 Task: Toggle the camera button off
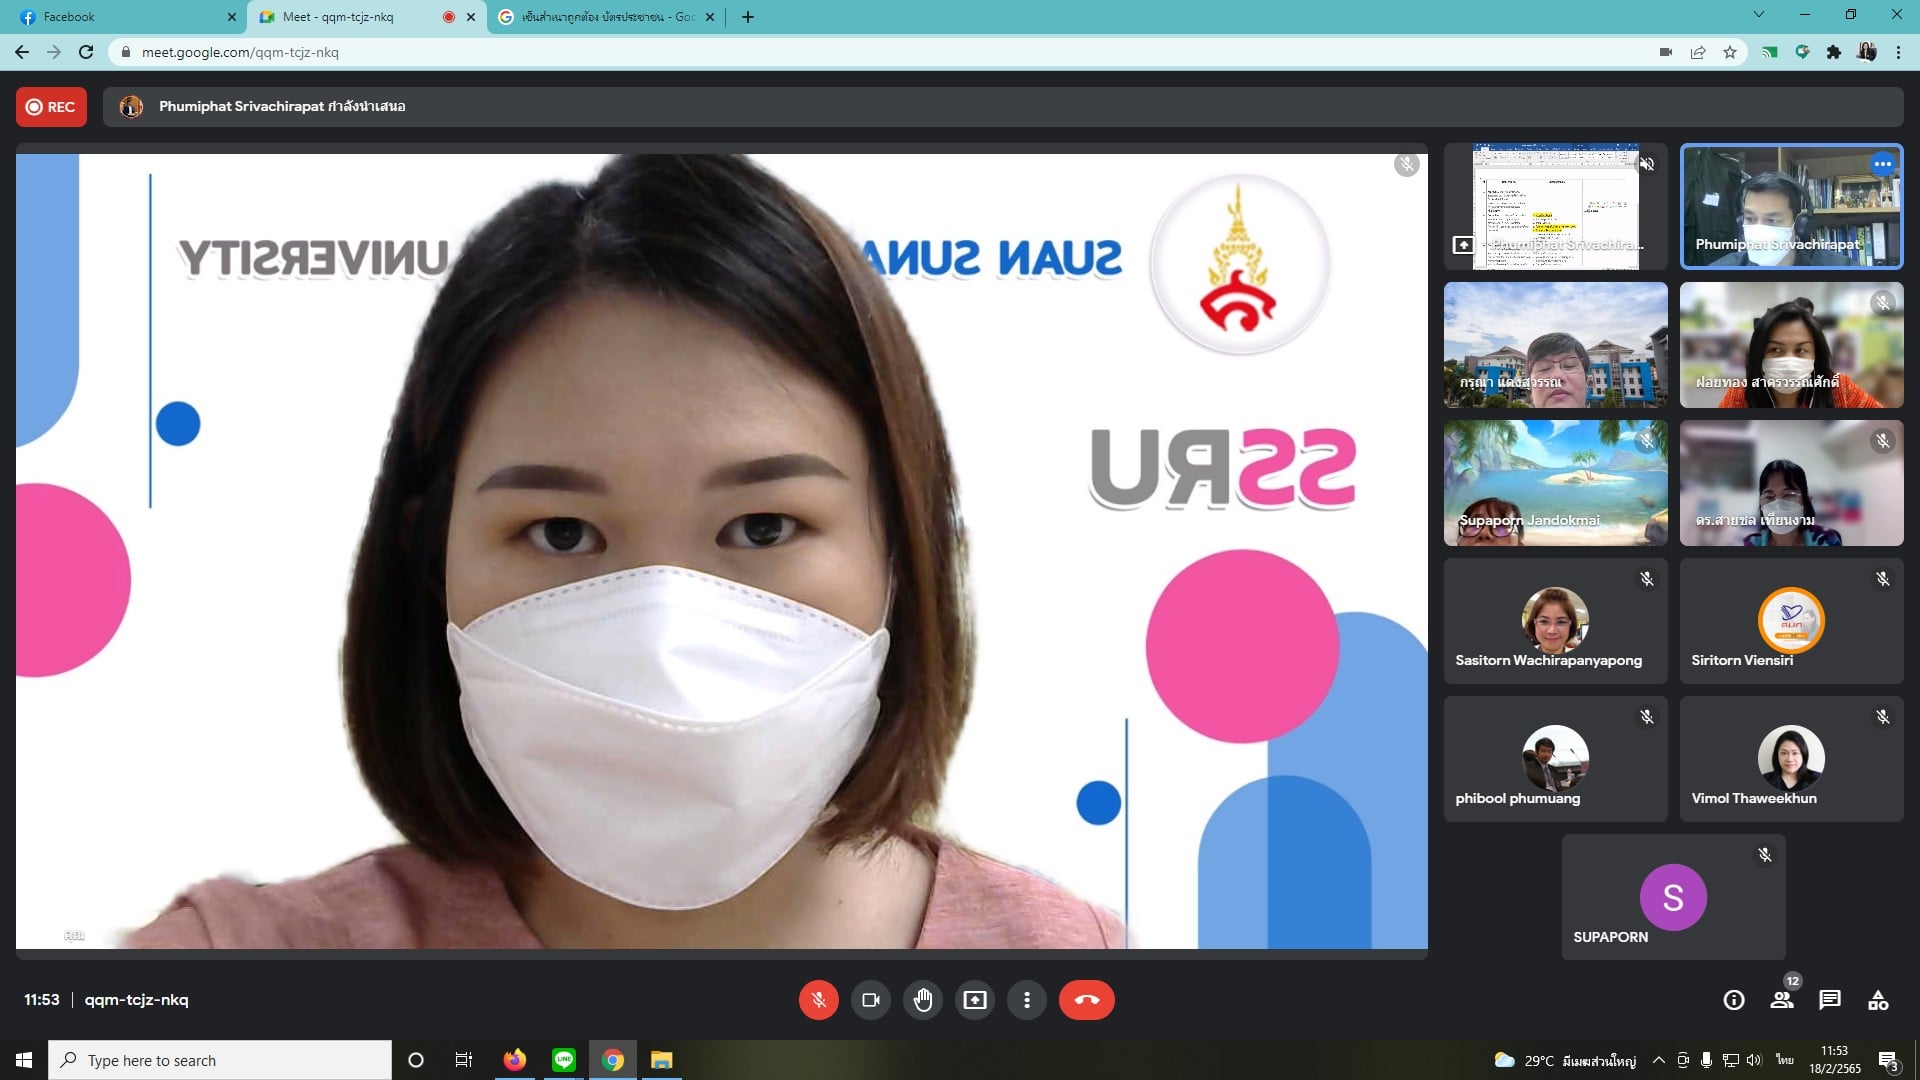click(870, 1000)
